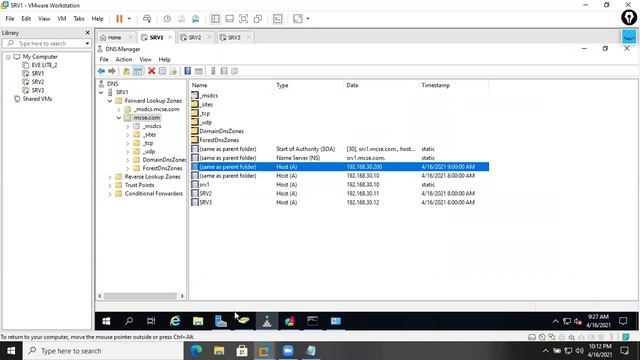Click the red delete X icon
The image size is (640, 360).
151,71
